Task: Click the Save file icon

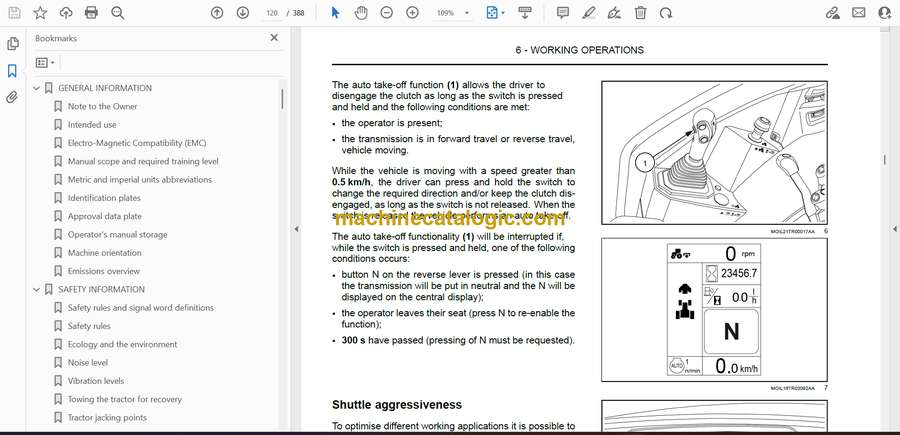Action: click(x=14, y=13)
